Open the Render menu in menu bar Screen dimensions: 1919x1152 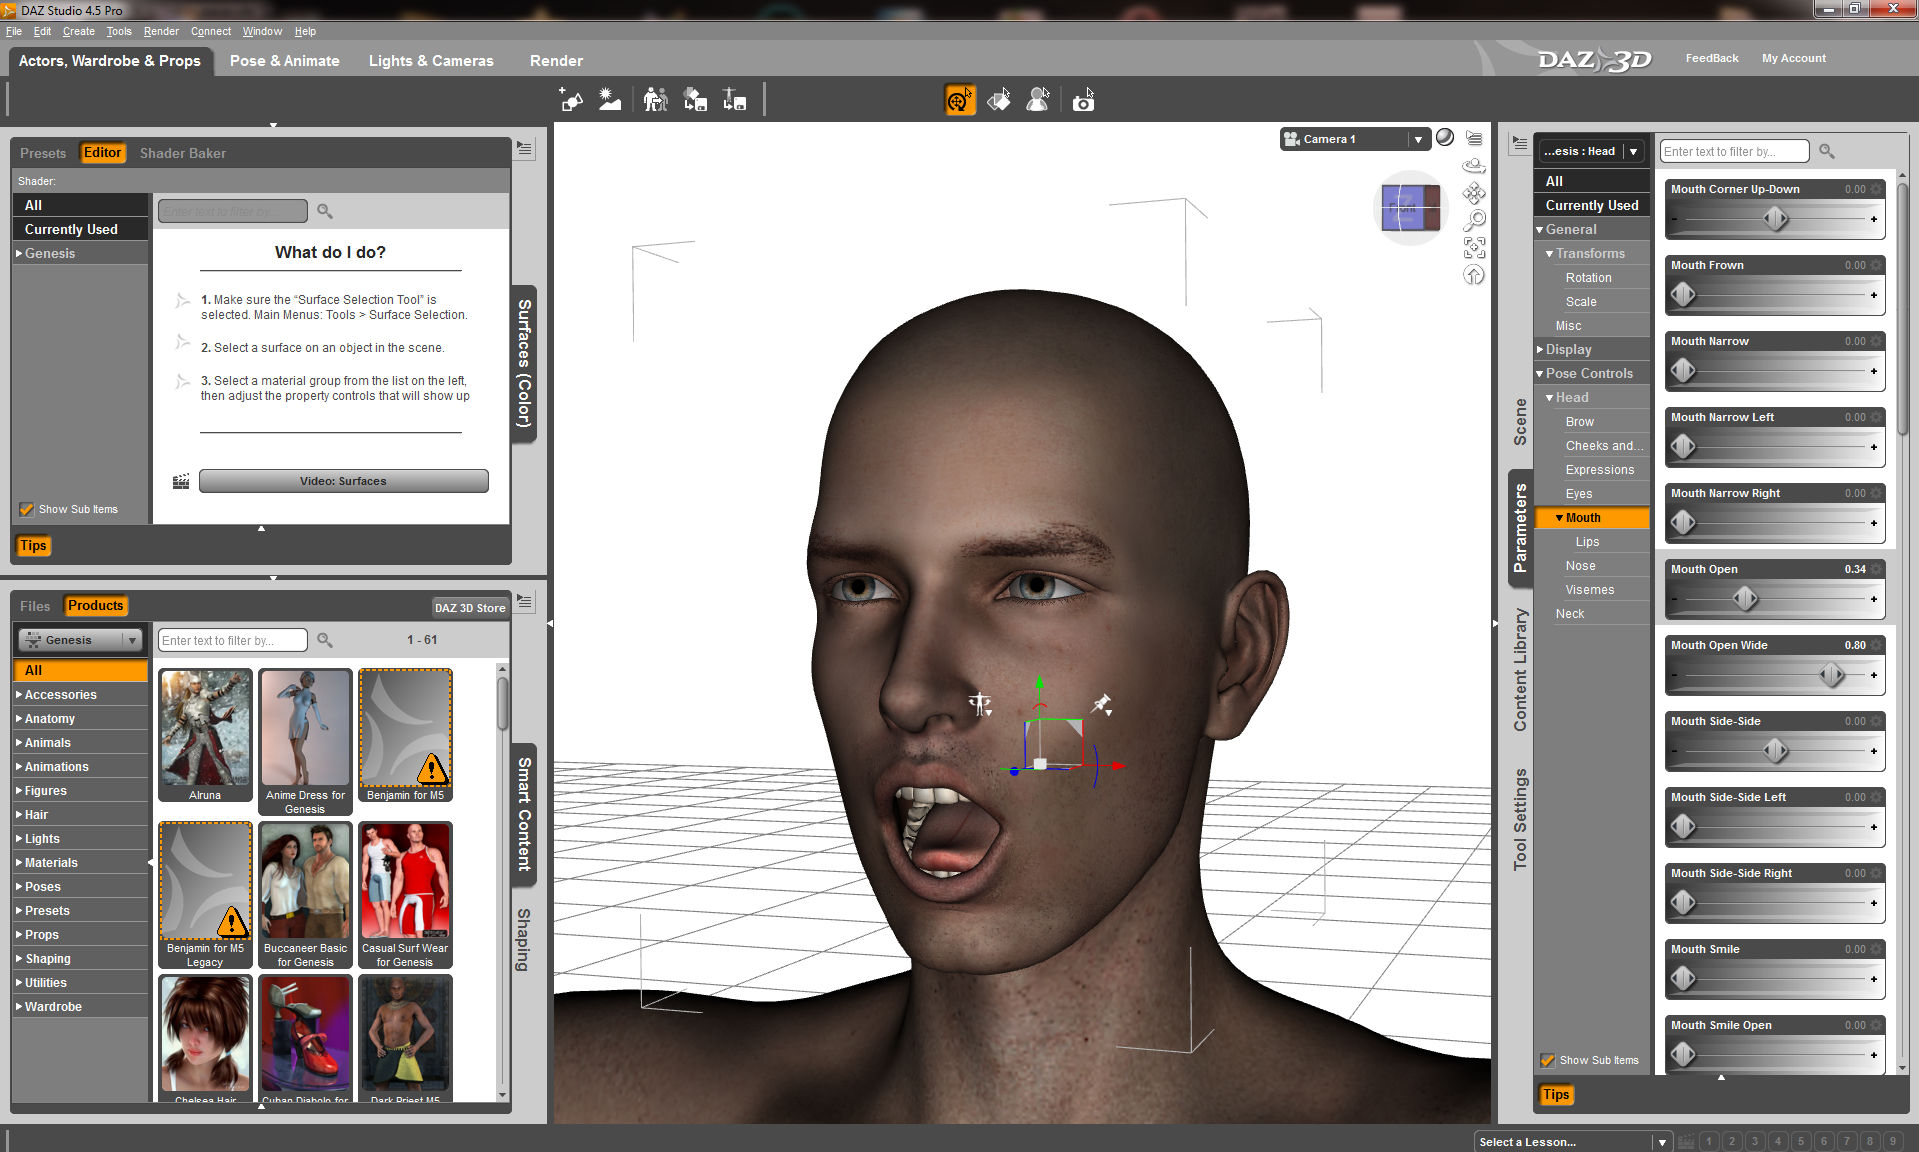(161, 31)
